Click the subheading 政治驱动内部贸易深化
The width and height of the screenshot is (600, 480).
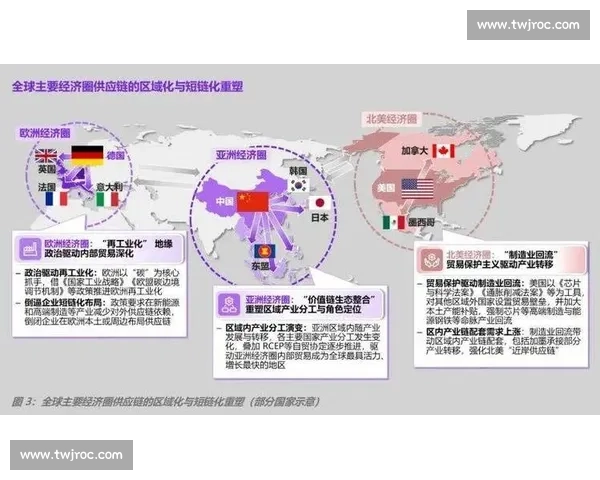89,253
